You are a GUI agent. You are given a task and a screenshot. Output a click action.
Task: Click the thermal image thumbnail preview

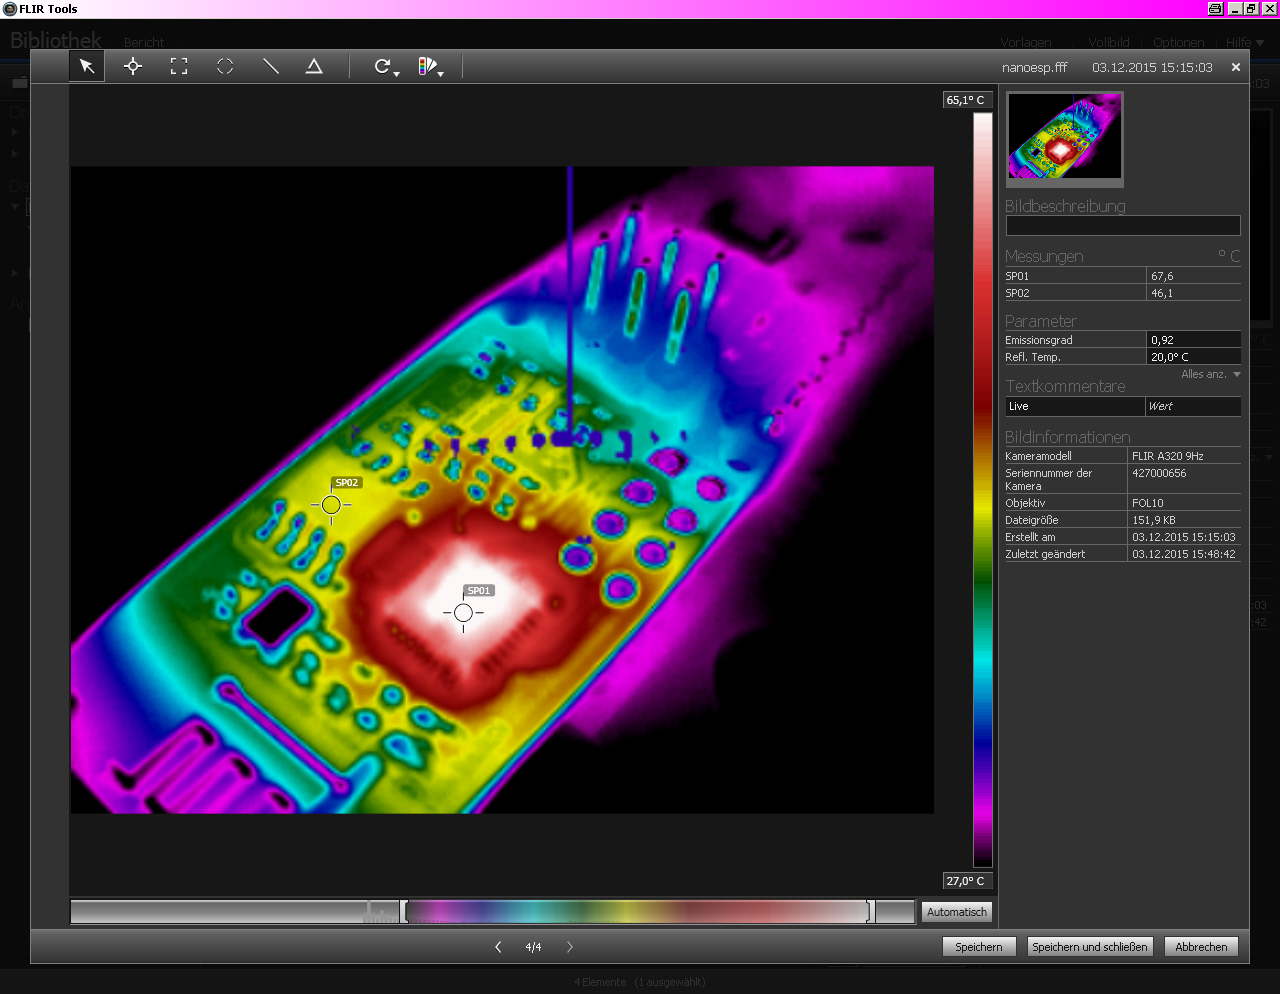click(1064, 139)
